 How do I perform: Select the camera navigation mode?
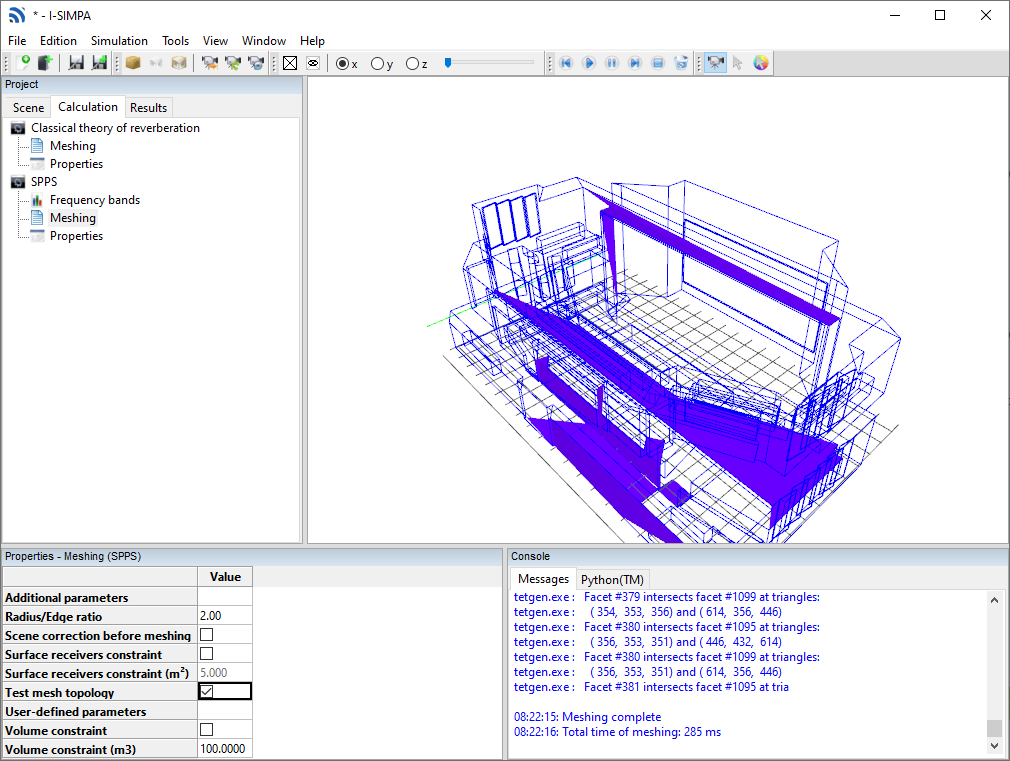(715, 63)
